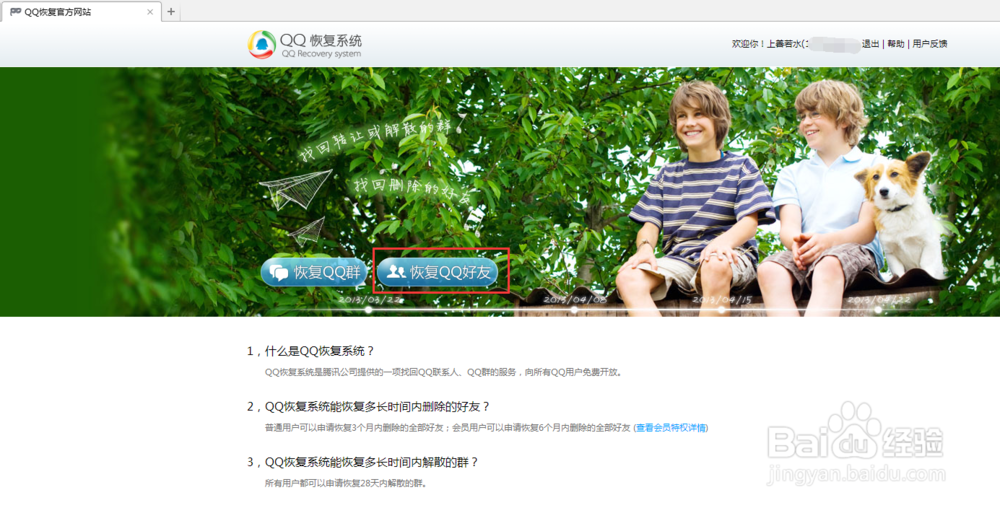Click the 找回删除的好友 banner caption
The width and height of the screenshot is (1000, 508).
415,189
